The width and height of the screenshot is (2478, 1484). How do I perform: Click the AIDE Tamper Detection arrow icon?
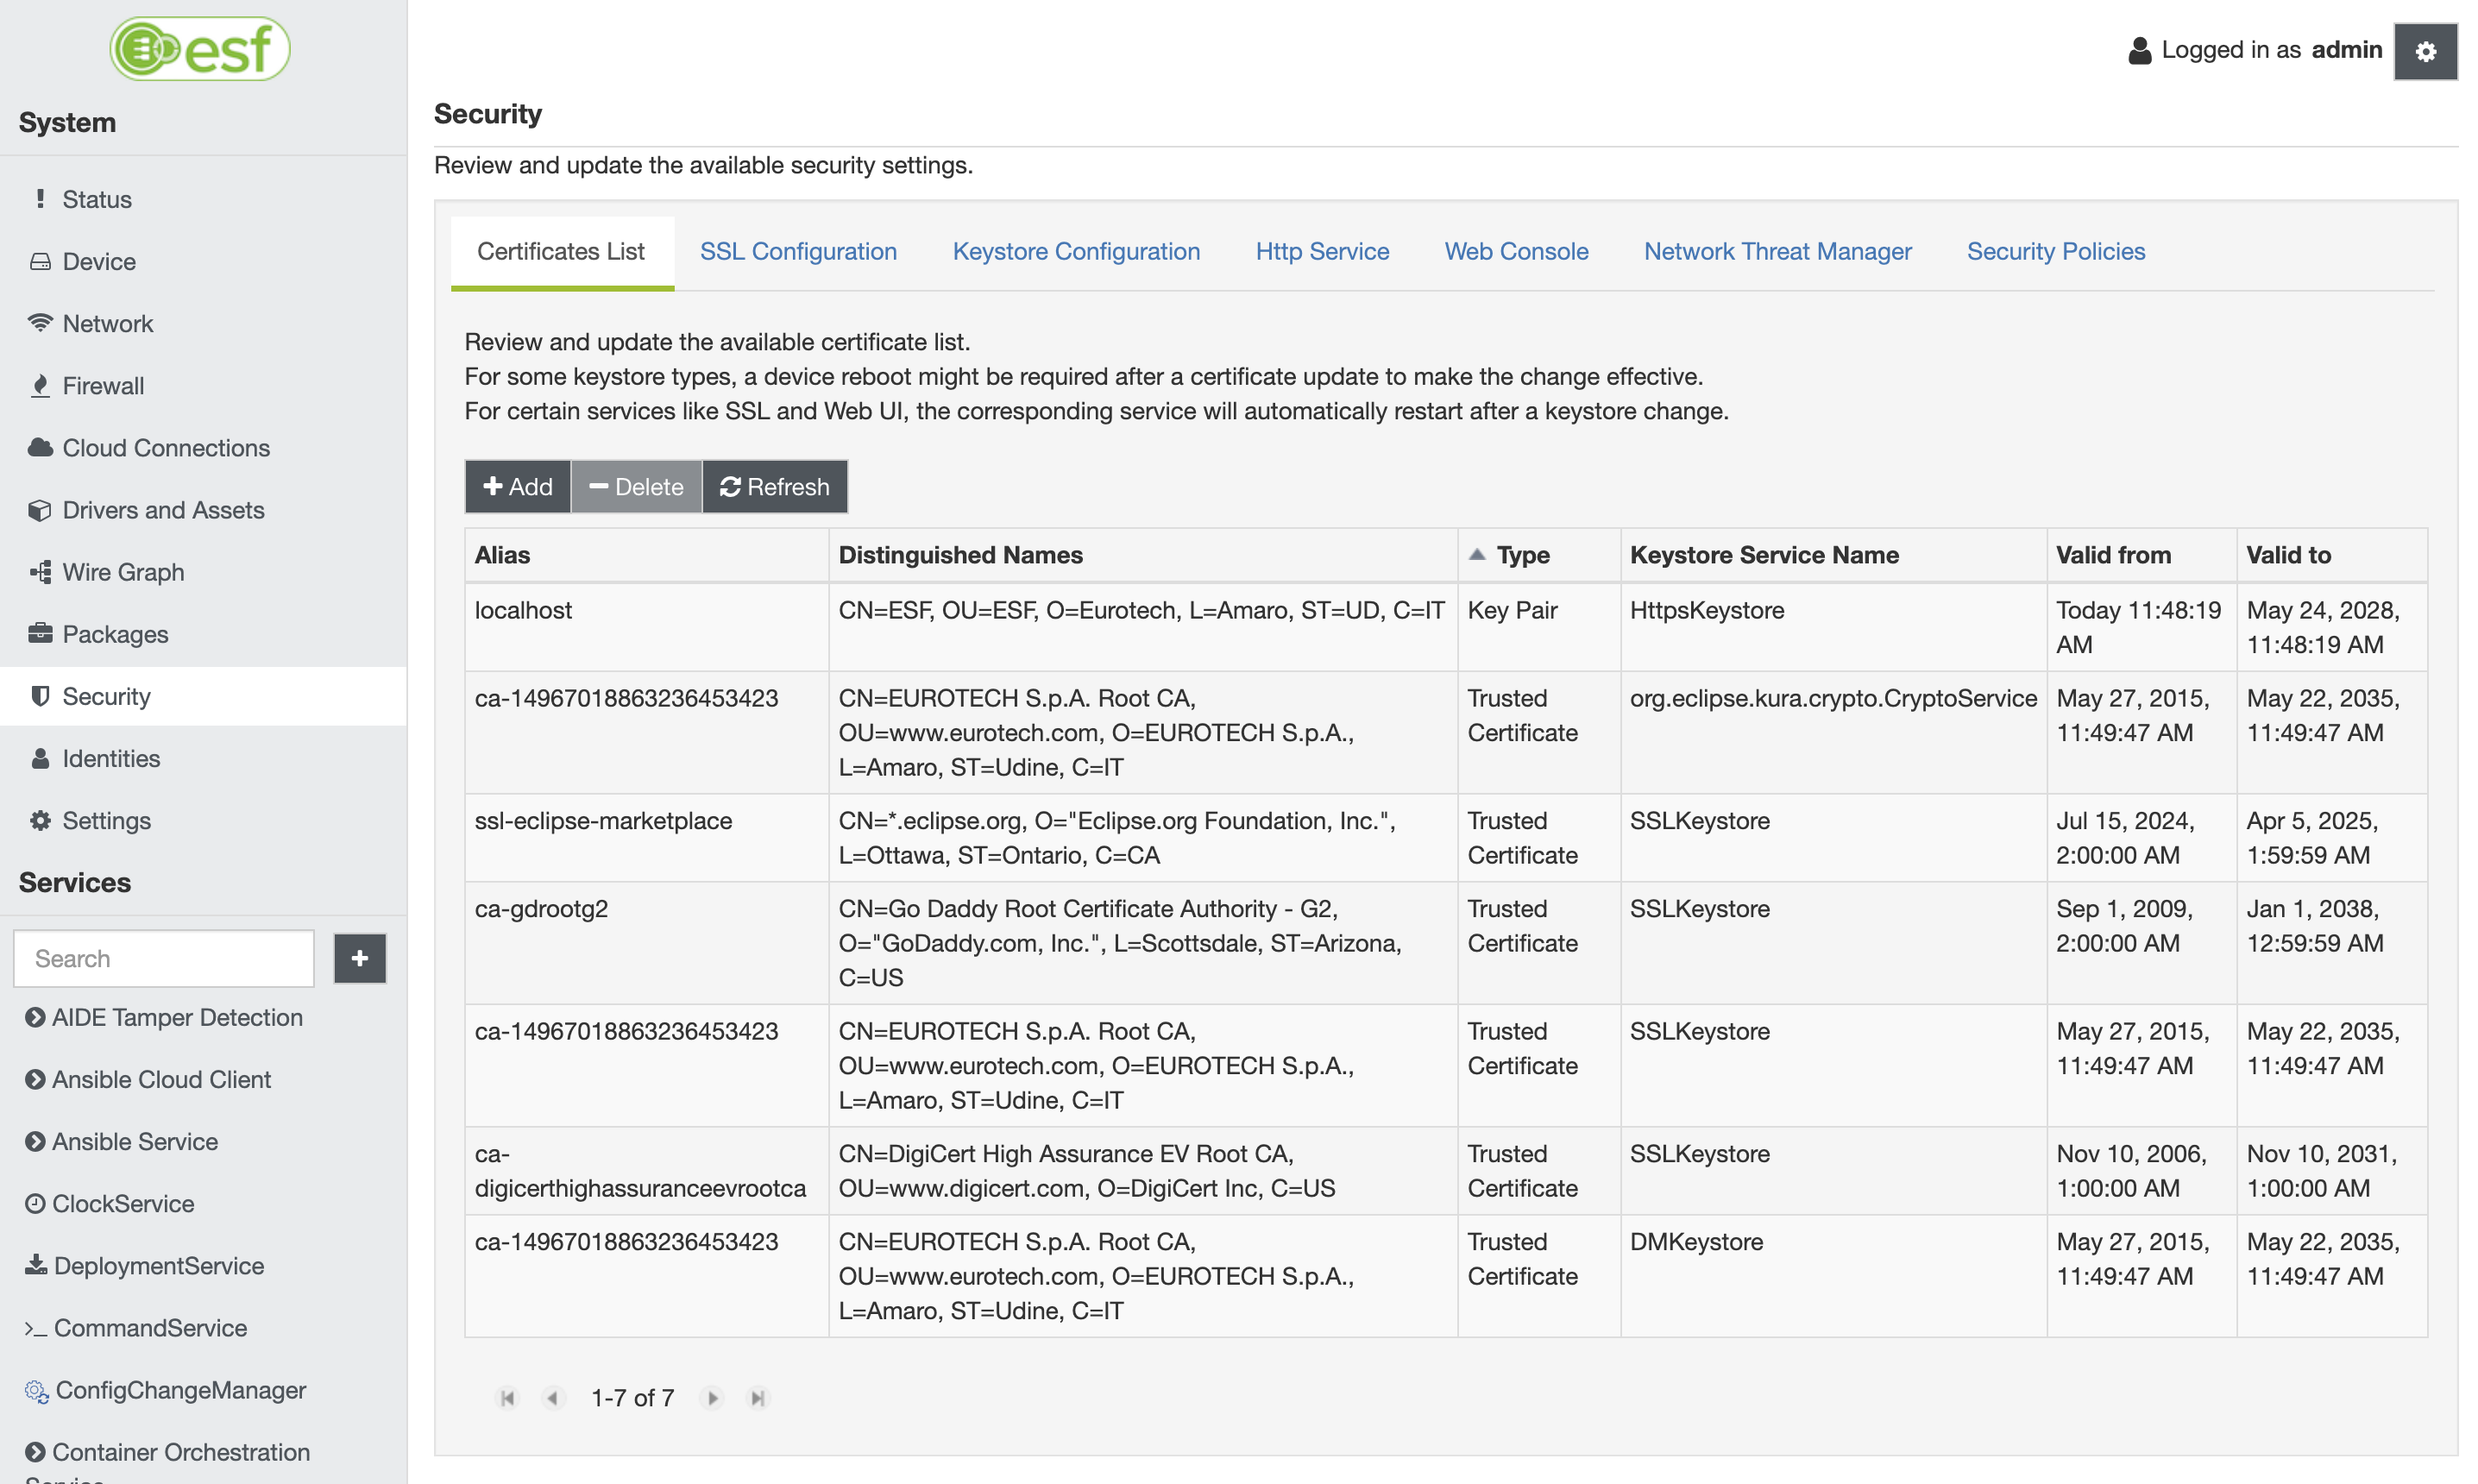coord(35,1017)
